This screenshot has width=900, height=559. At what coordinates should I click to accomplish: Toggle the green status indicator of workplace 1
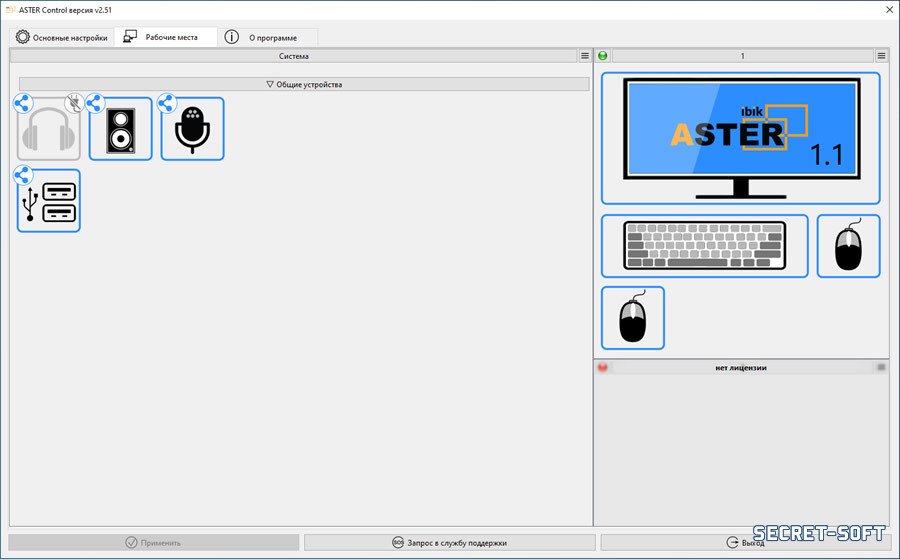pos(602,56)
